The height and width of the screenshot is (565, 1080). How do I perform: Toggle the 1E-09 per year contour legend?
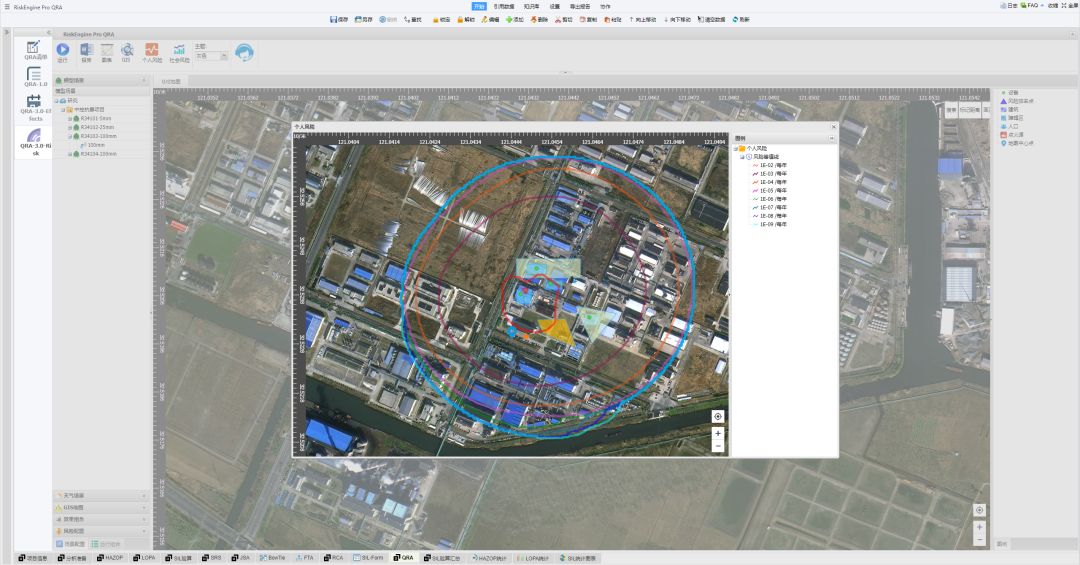(772, 224)
